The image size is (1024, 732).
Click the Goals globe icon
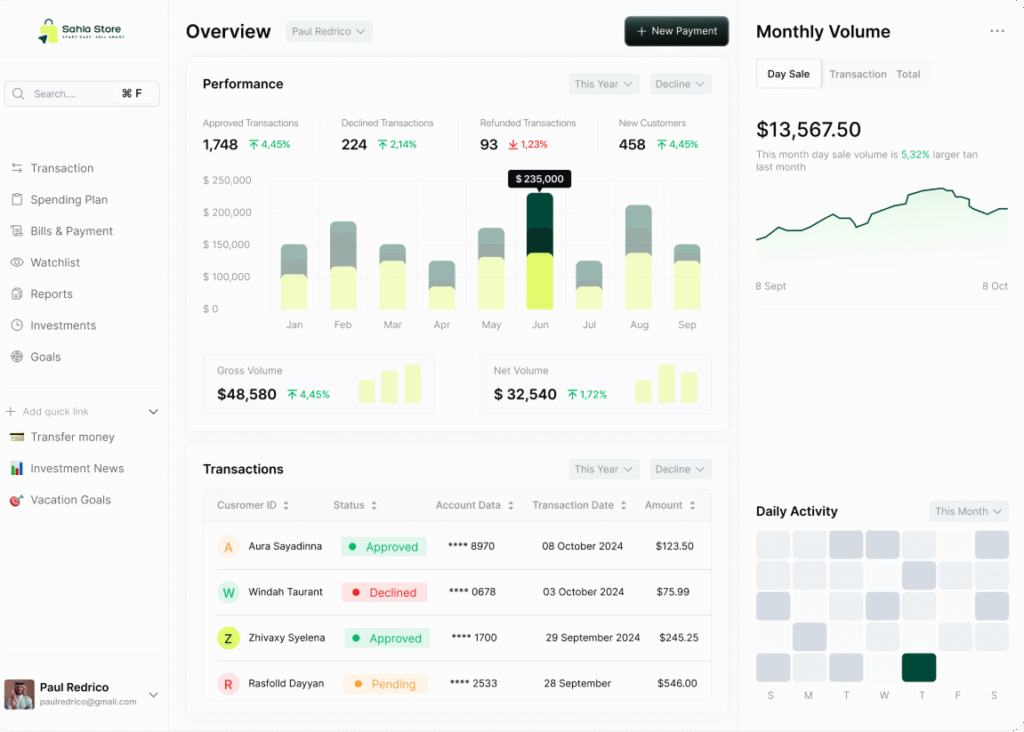tap(17, 357)
